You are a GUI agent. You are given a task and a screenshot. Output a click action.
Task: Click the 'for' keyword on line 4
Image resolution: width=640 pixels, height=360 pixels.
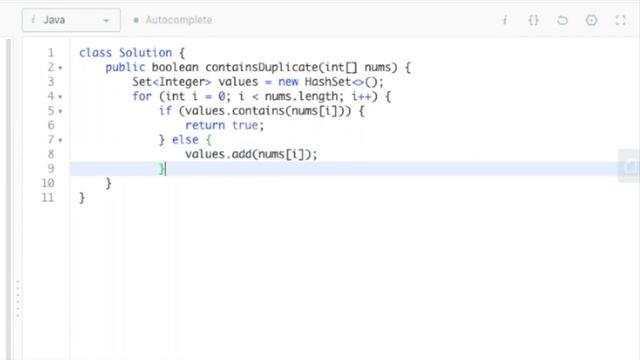coord(142,96)
